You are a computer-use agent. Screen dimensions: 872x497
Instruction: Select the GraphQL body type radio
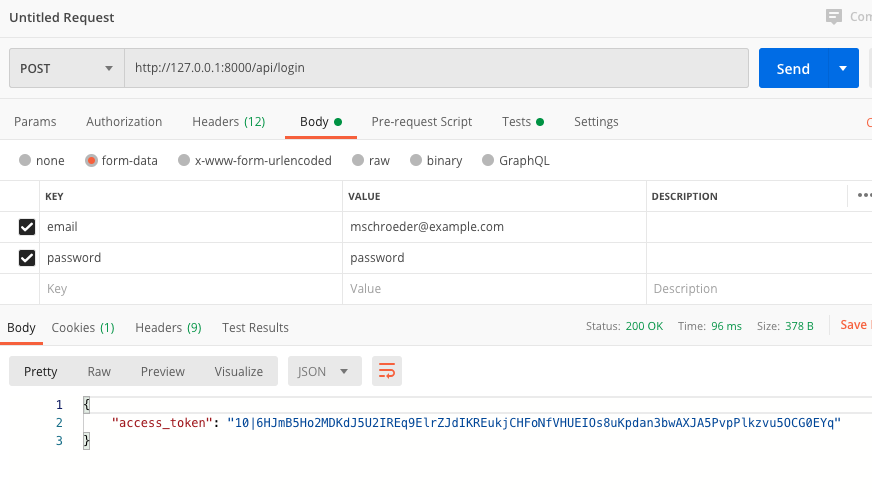click(488, 160)
